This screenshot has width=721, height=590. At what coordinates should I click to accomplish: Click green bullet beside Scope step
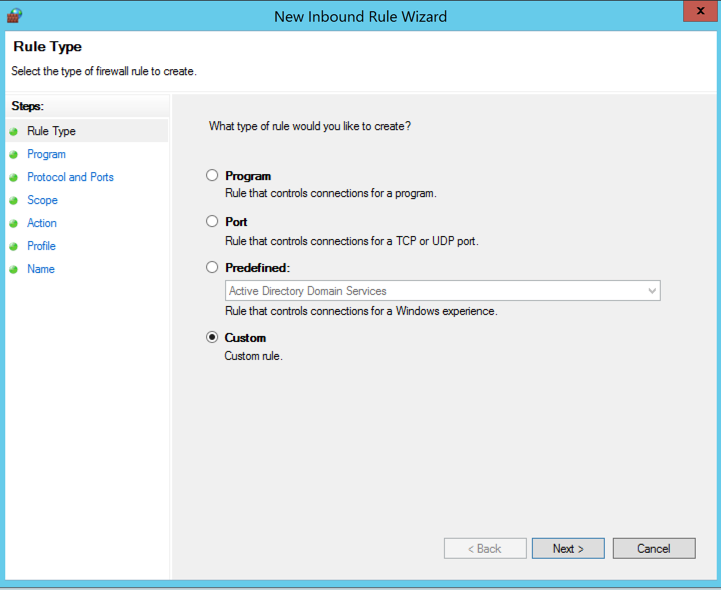tap(14, 200)
